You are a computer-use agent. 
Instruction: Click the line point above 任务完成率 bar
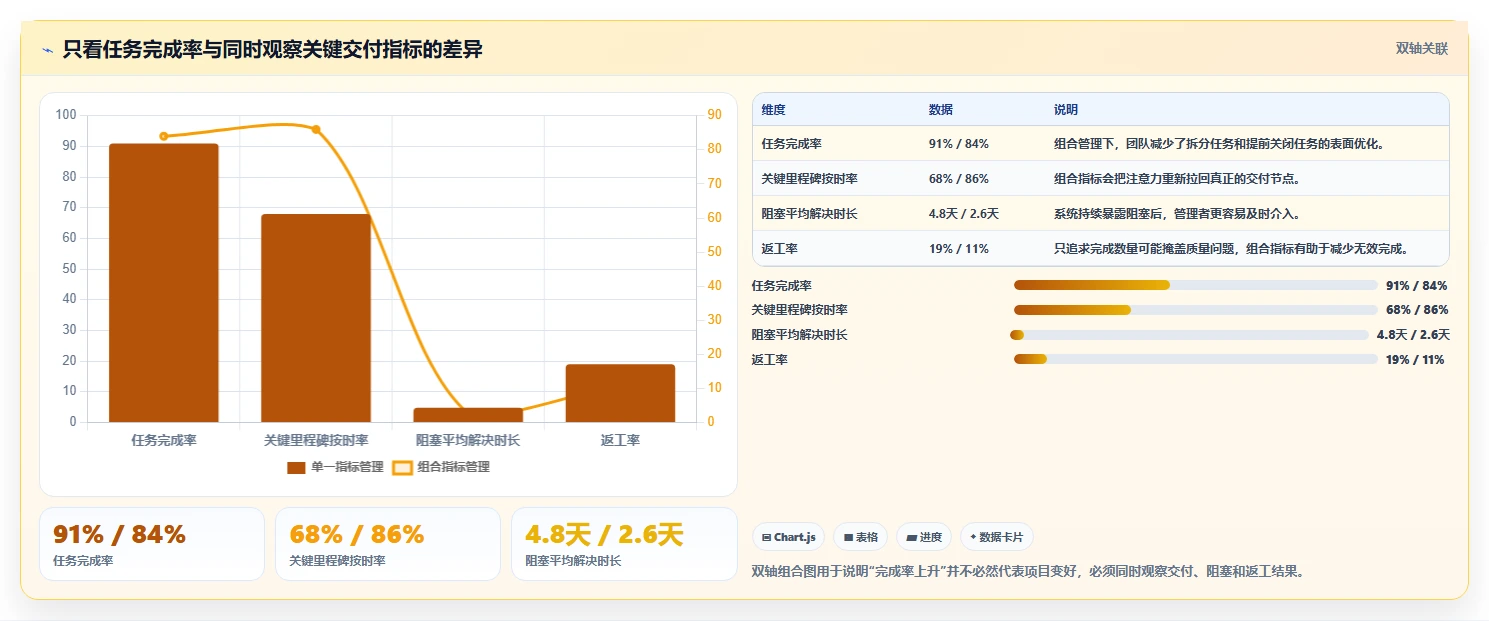(164, 136)
